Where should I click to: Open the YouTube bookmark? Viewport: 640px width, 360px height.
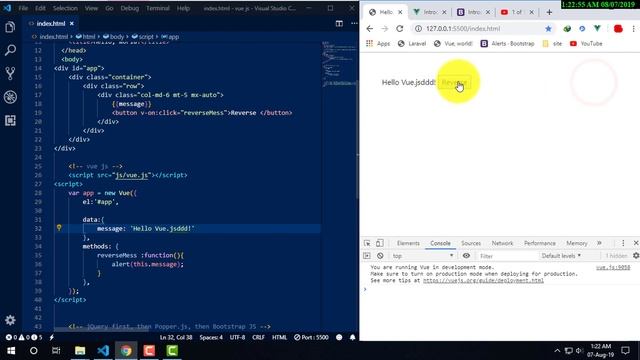[586, 44]
